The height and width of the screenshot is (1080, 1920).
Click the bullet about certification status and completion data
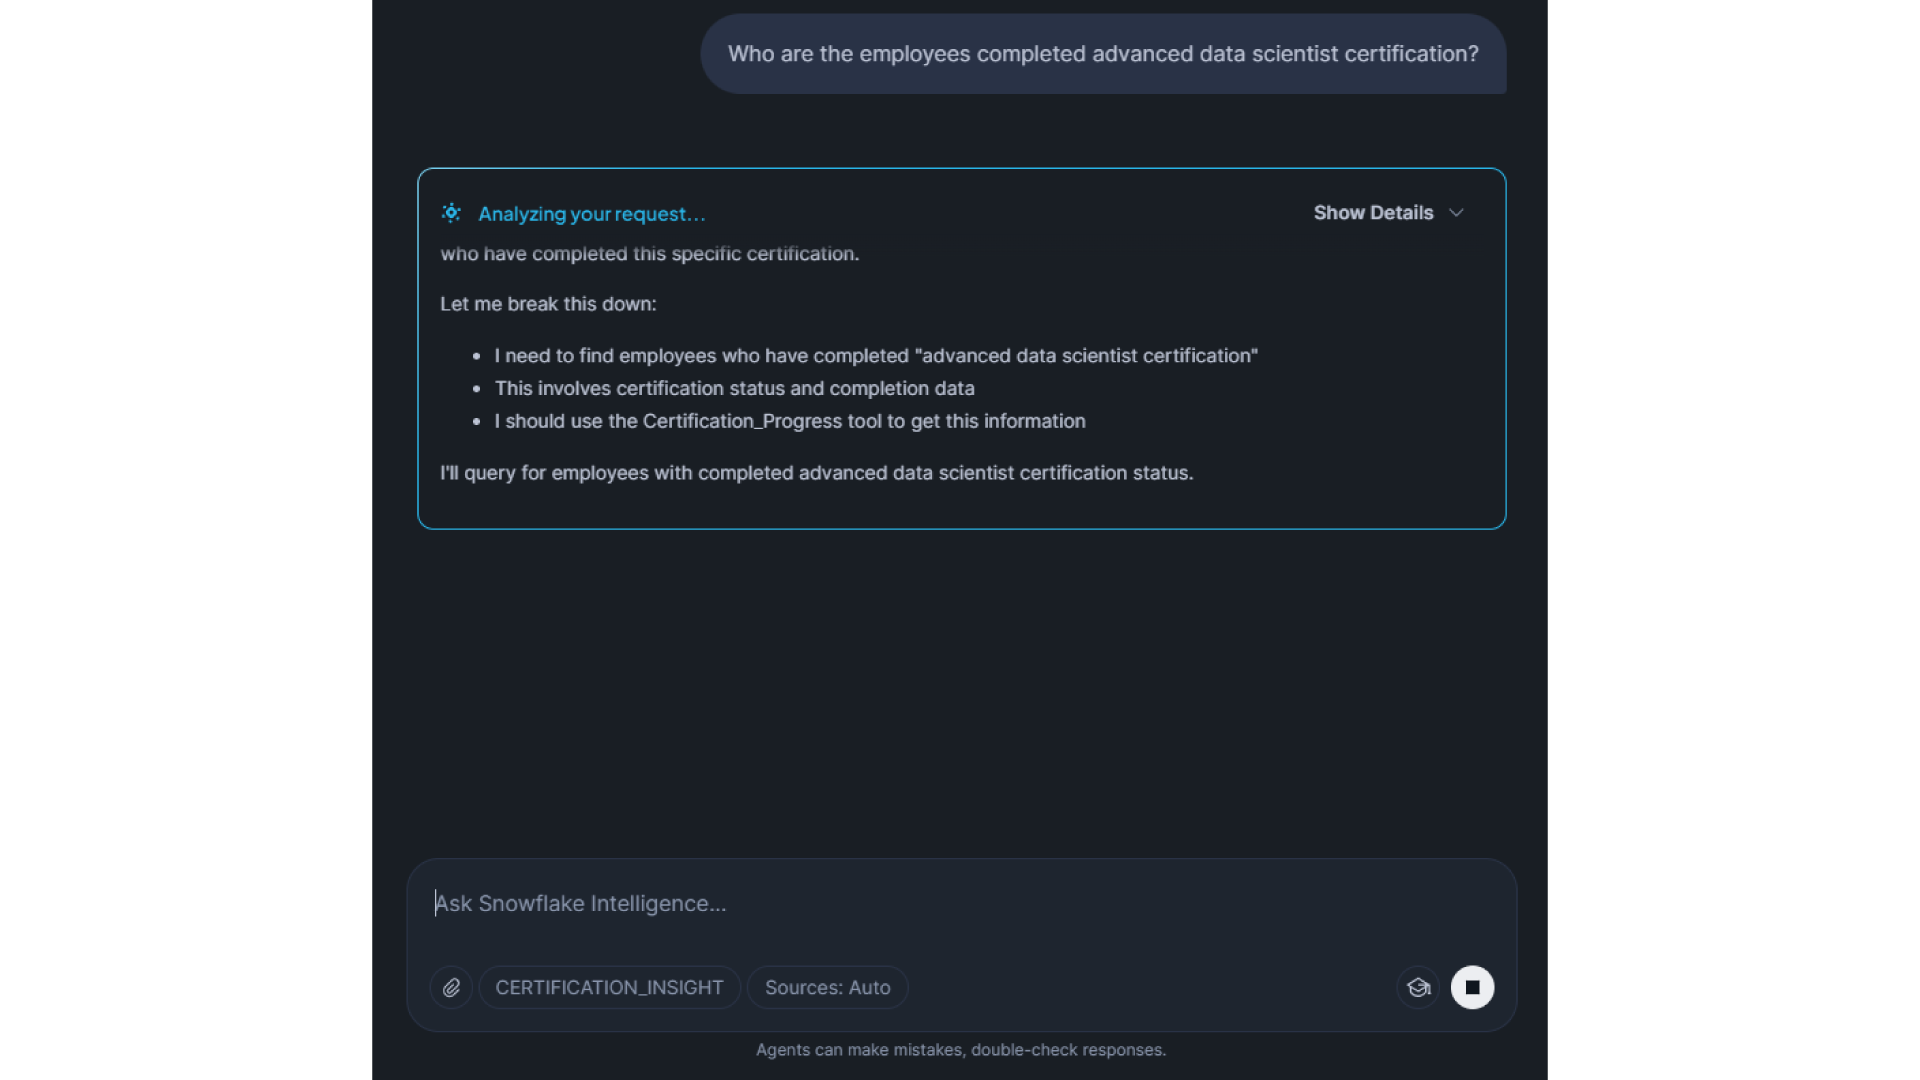[x=734, y=388]
